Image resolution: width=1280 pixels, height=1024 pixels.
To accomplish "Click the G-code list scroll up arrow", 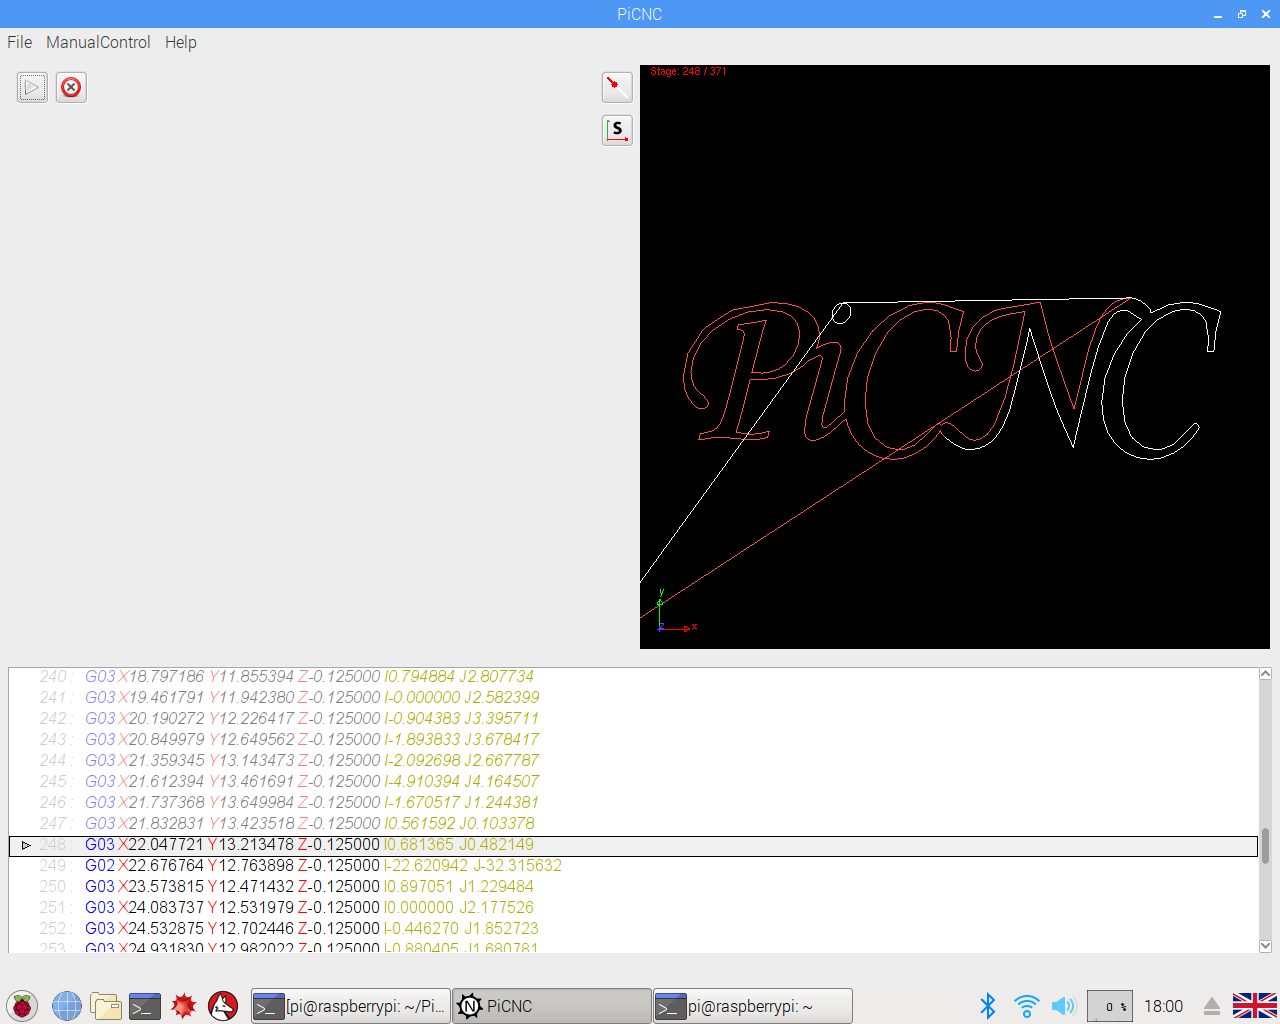I will coord(1265,674).
